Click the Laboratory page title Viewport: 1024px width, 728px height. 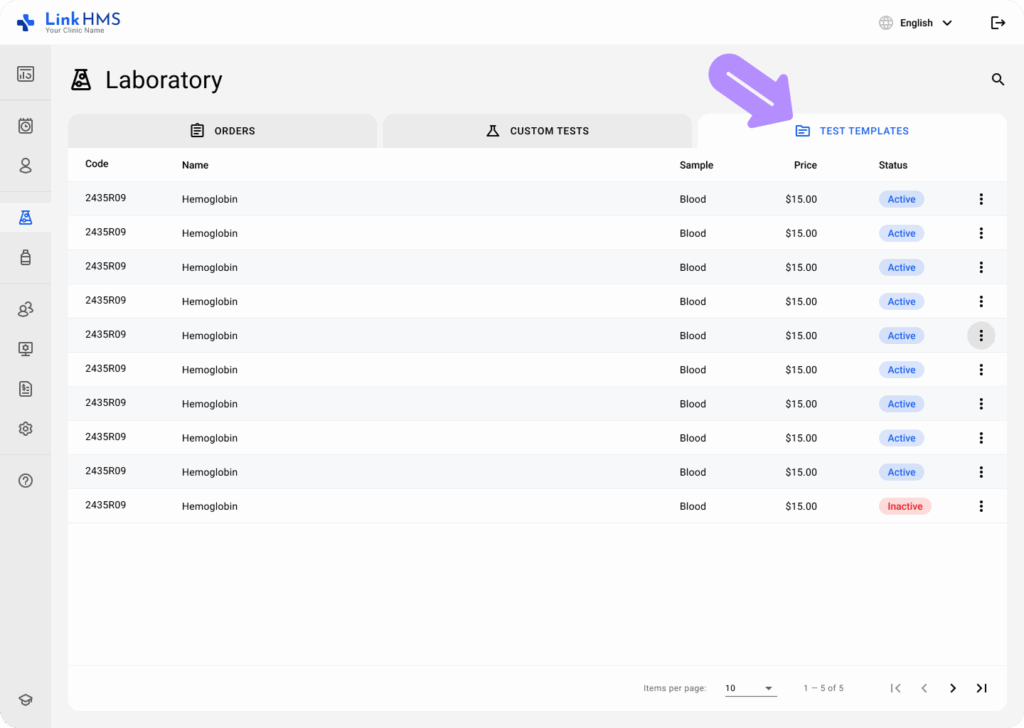click(x=163, y=80)
